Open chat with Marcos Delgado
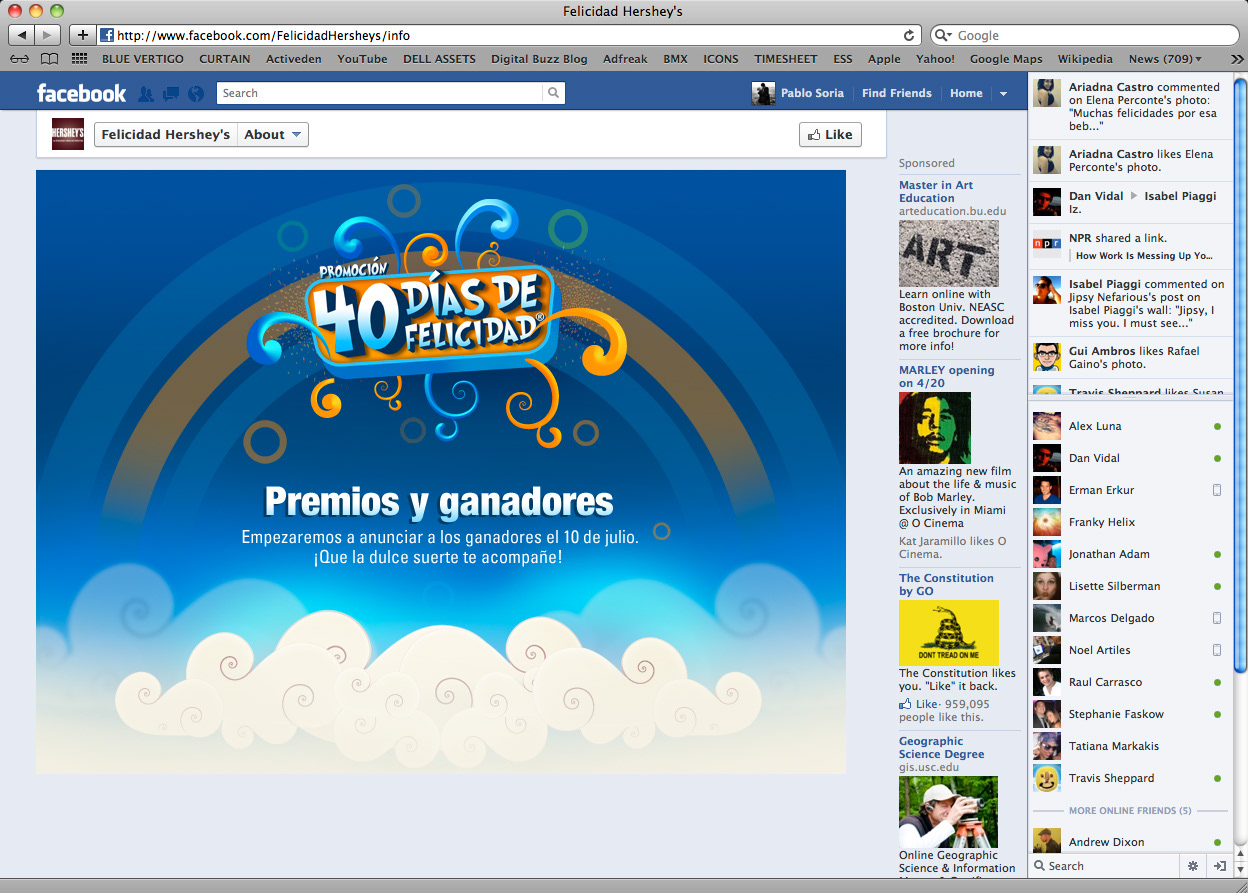 click(x=1130, y=618)
